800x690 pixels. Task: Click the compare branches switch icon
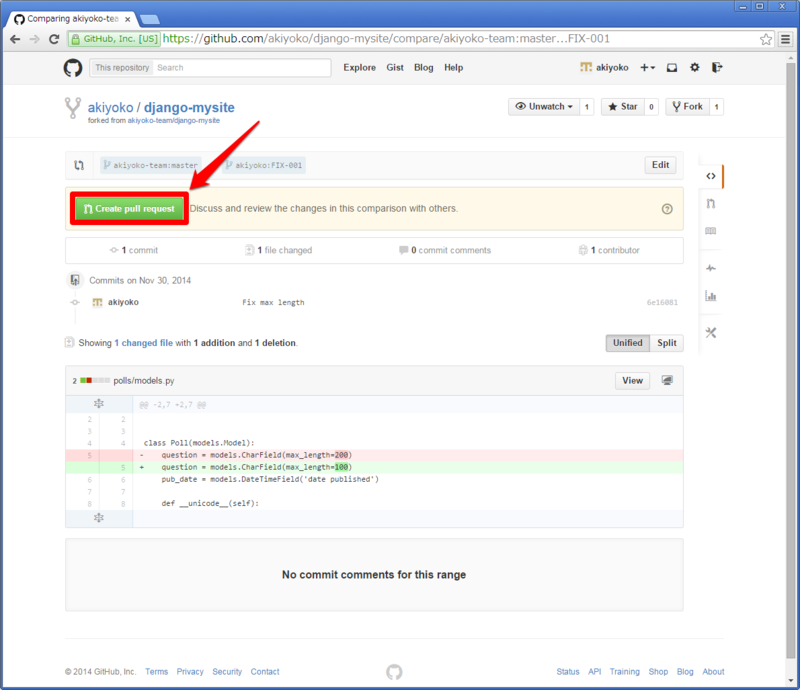[x=79, y=165]
